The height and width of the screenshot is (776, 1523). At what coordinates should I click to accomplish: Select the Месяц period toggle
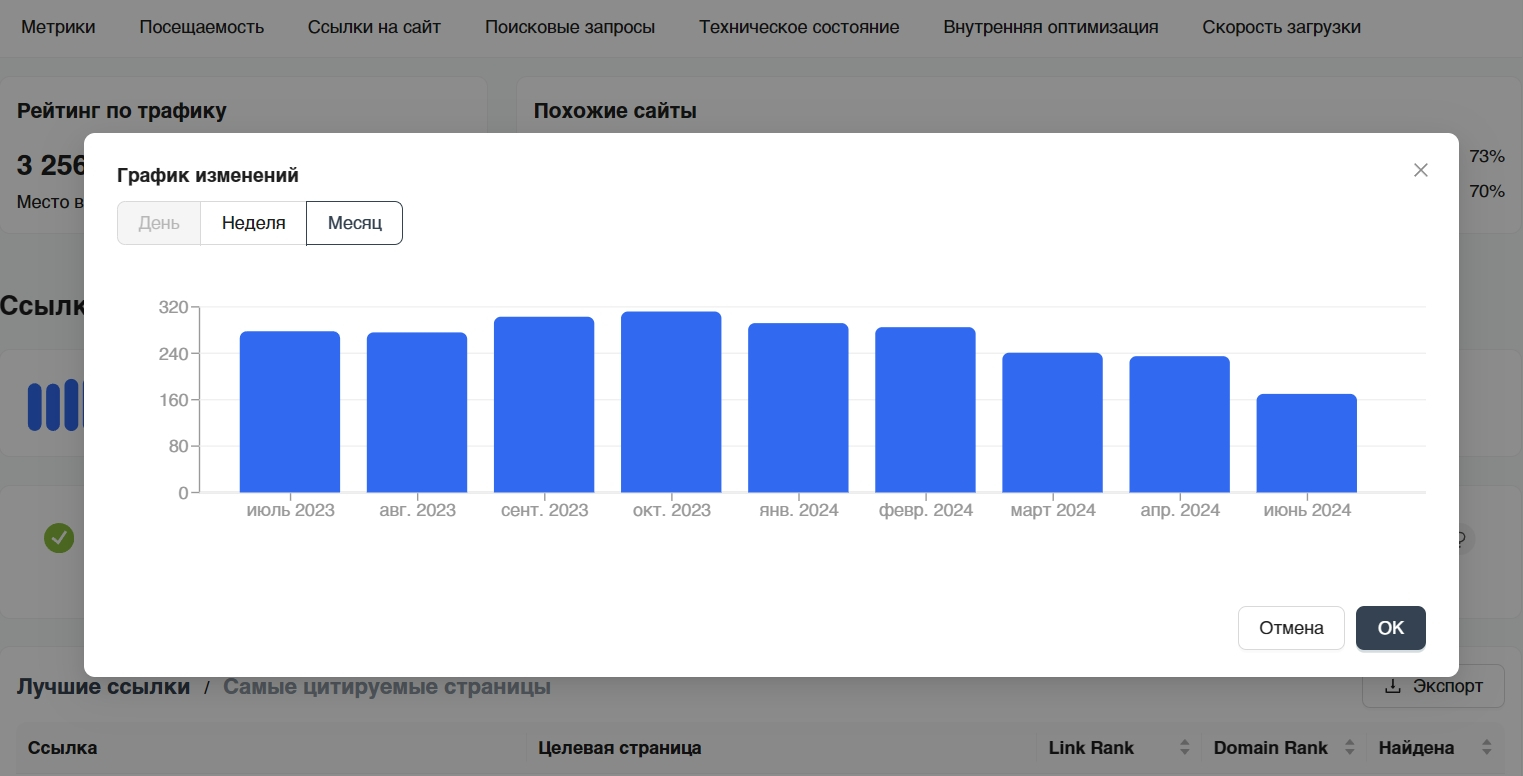[355, 223]
